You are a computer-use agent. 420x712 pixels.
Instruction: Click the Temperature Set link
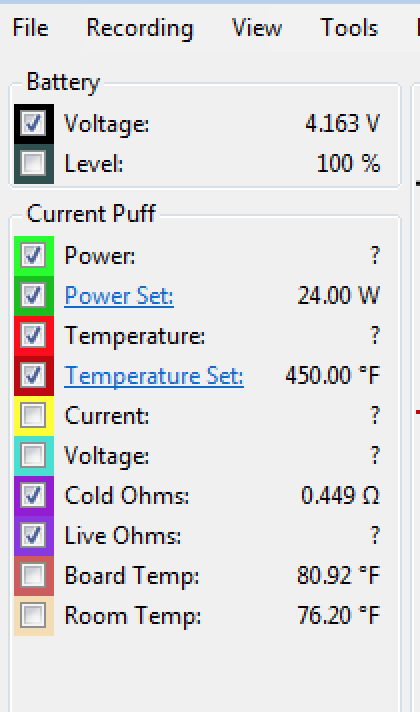(x=154, y=376)
